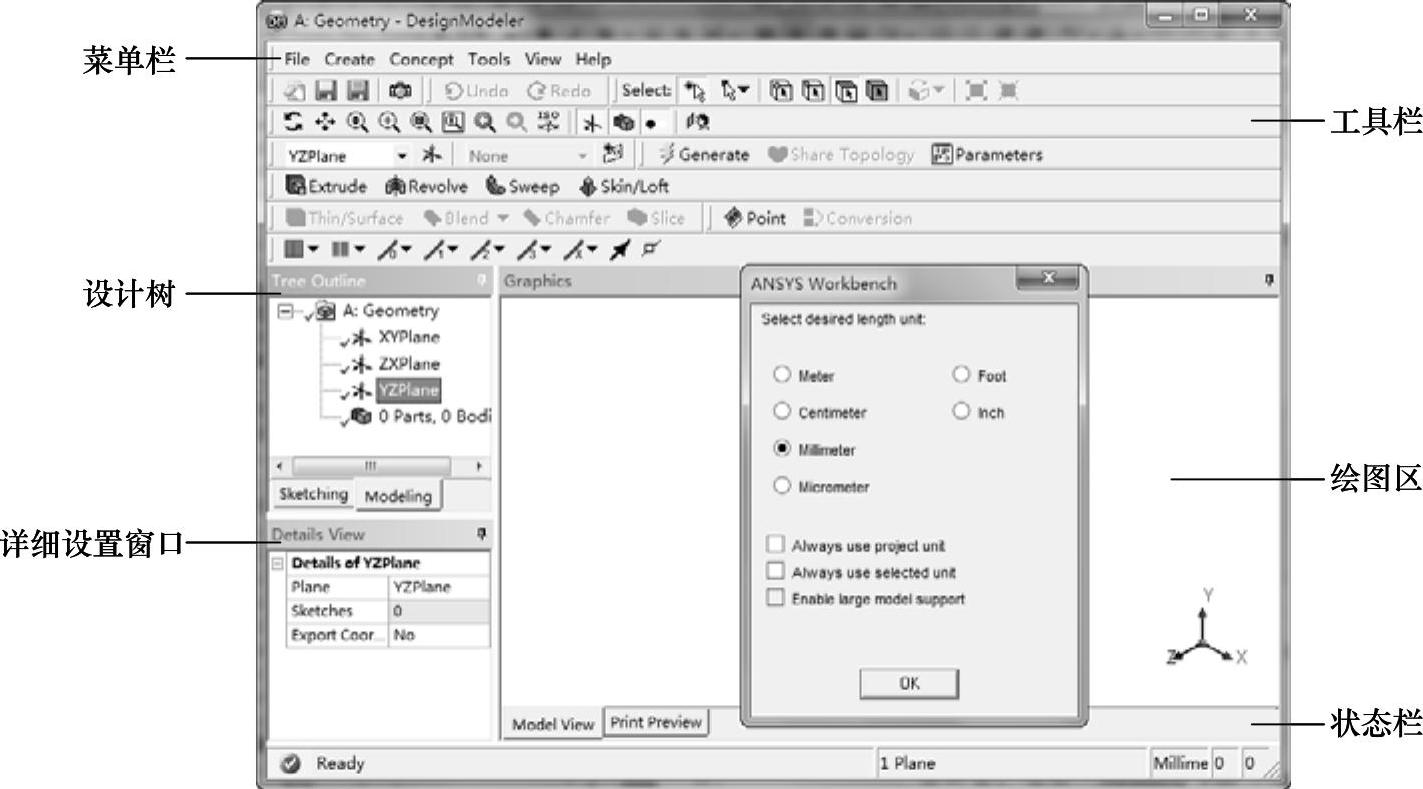Pin the Details View panel
This screenshot has height=789, width=1423.
point(482,534)
